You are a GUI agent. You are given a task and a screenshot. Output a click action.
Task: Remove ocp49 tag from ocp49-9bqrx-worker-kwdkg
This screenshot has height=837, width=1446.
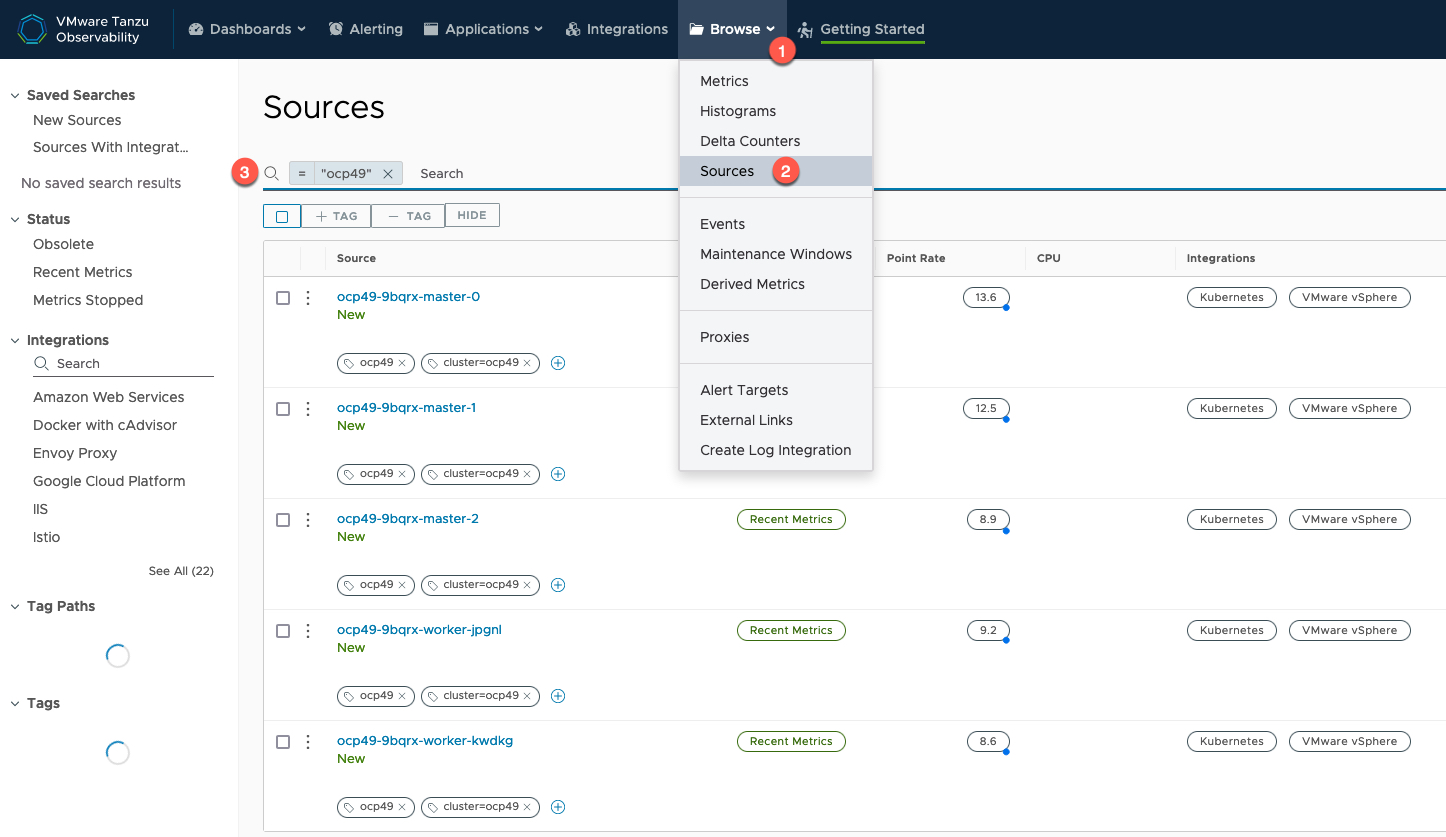402,807
